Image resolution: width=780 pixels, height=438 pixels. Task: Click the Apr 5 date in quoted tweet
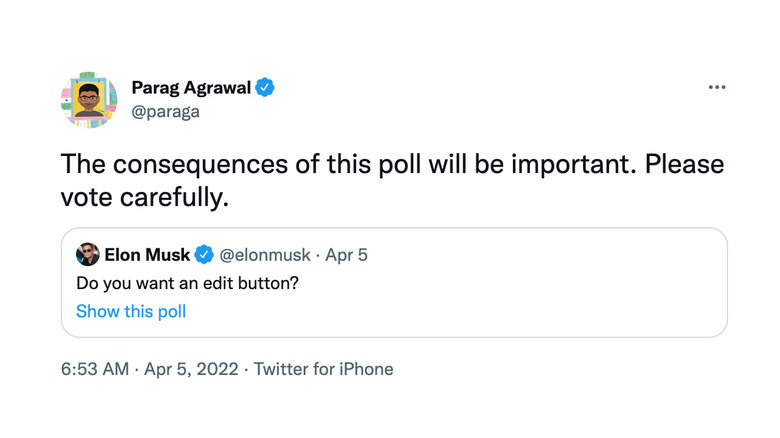(345, 254)
